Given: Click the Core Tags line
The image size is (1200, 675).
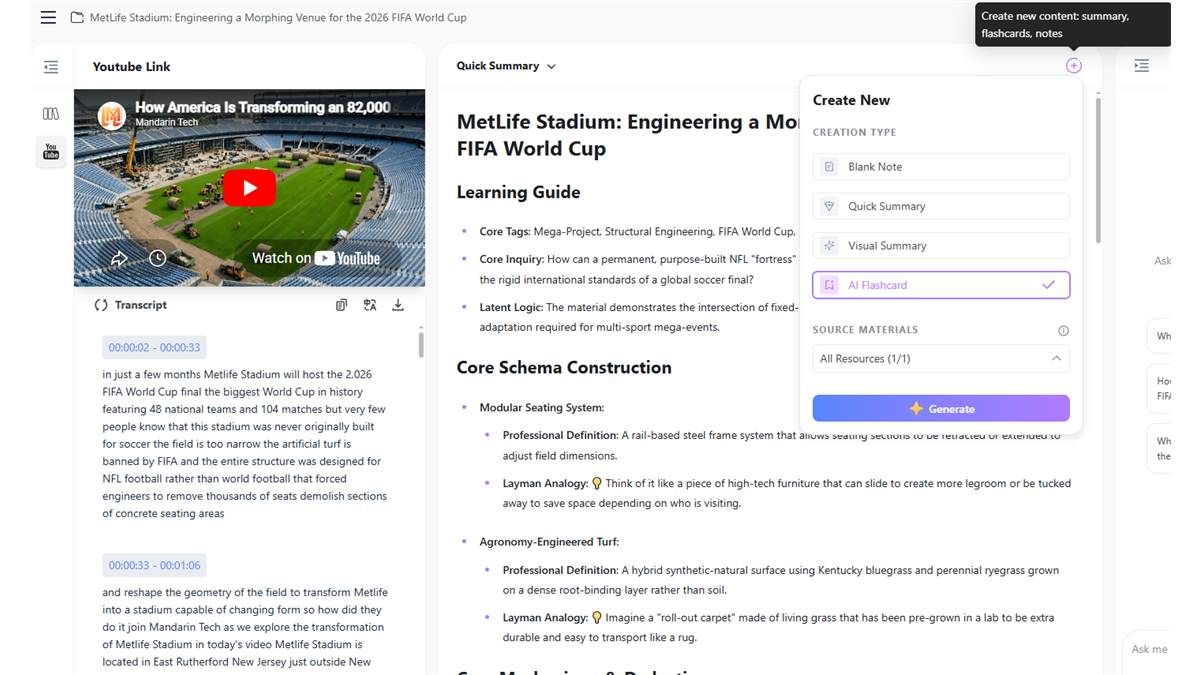Looking at the screenshot, I should pos(637,232).
